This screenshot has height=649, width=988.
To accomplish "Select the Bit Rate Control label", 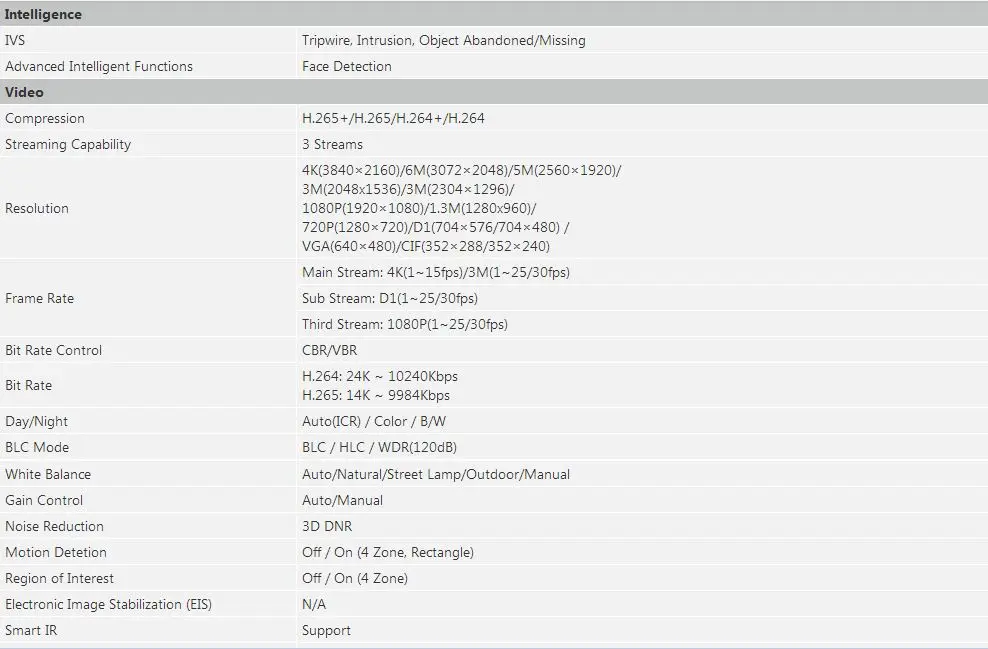I will tap(54, 350).
